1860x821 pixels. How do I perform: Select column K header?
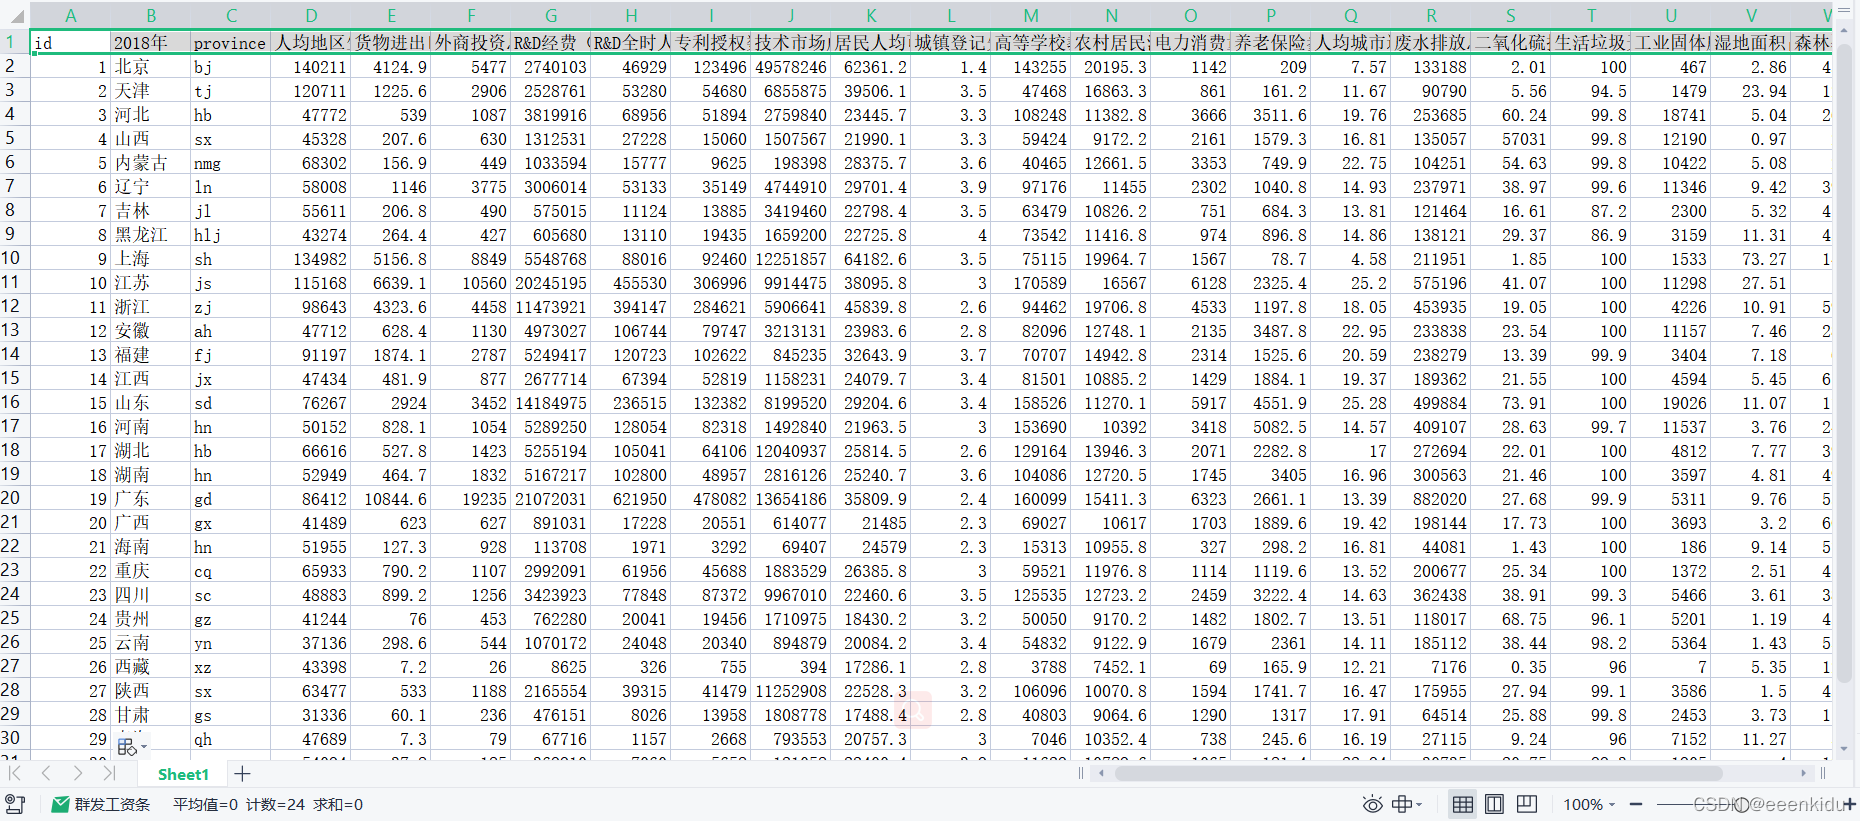[x=871, y=15]
